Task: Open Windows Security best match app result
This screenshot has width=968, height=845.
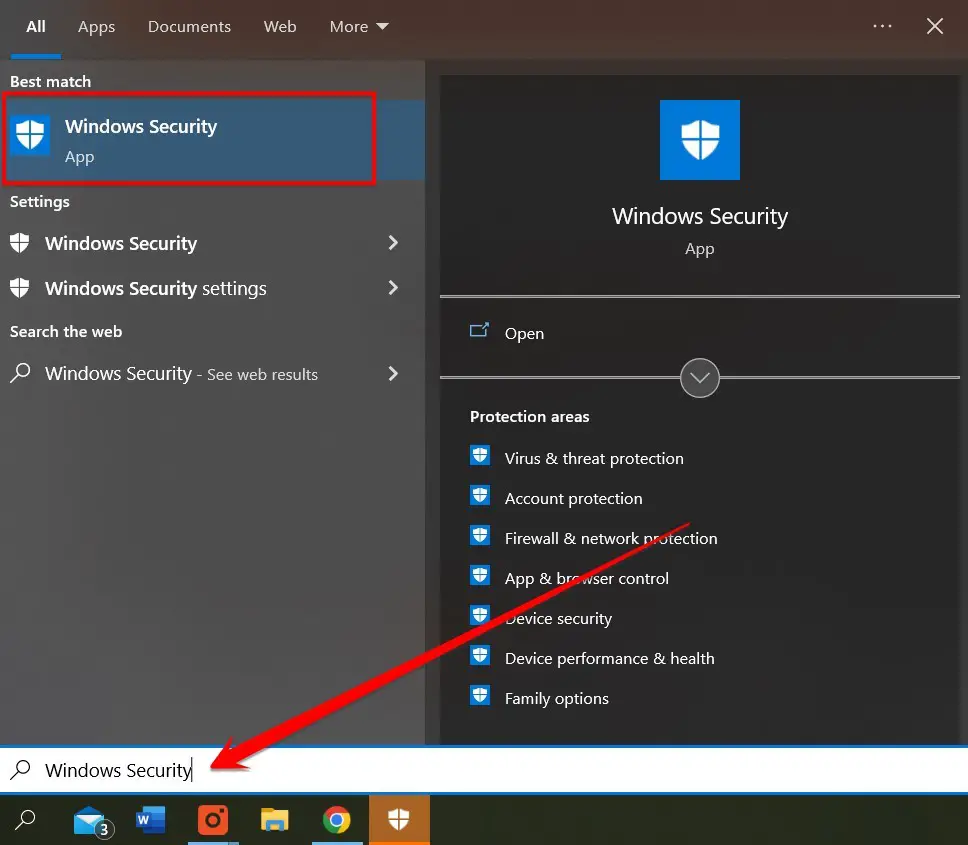Action: [212, 139]
